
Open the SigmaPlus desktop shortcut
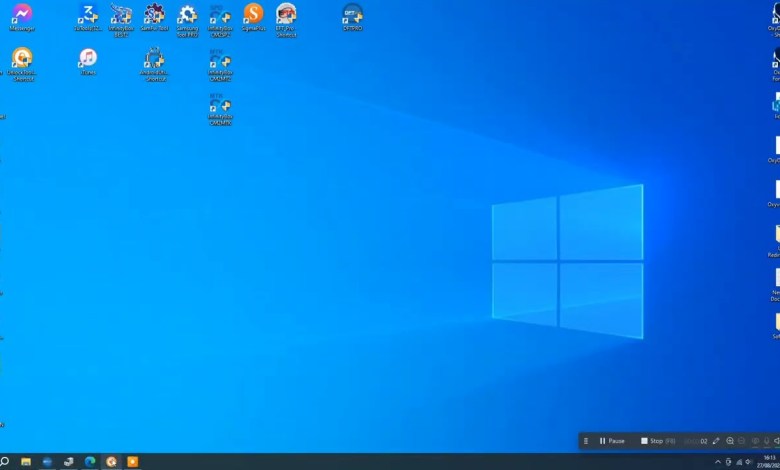(x=253, y=14)
